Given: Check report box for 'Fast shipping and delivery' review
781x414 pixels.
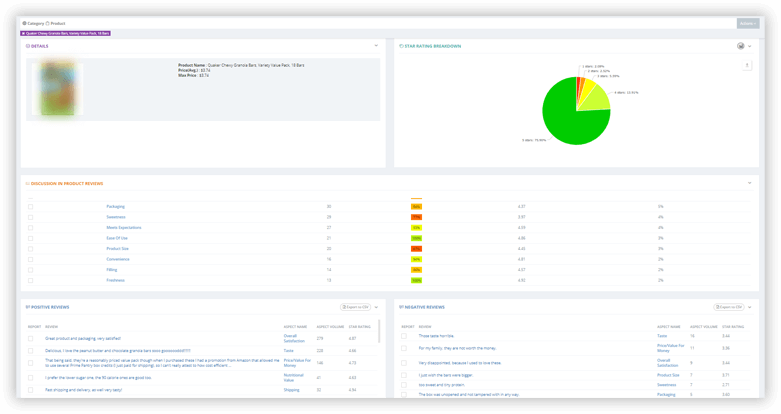Looking at the screenshot, I should (x=30, y=390).
